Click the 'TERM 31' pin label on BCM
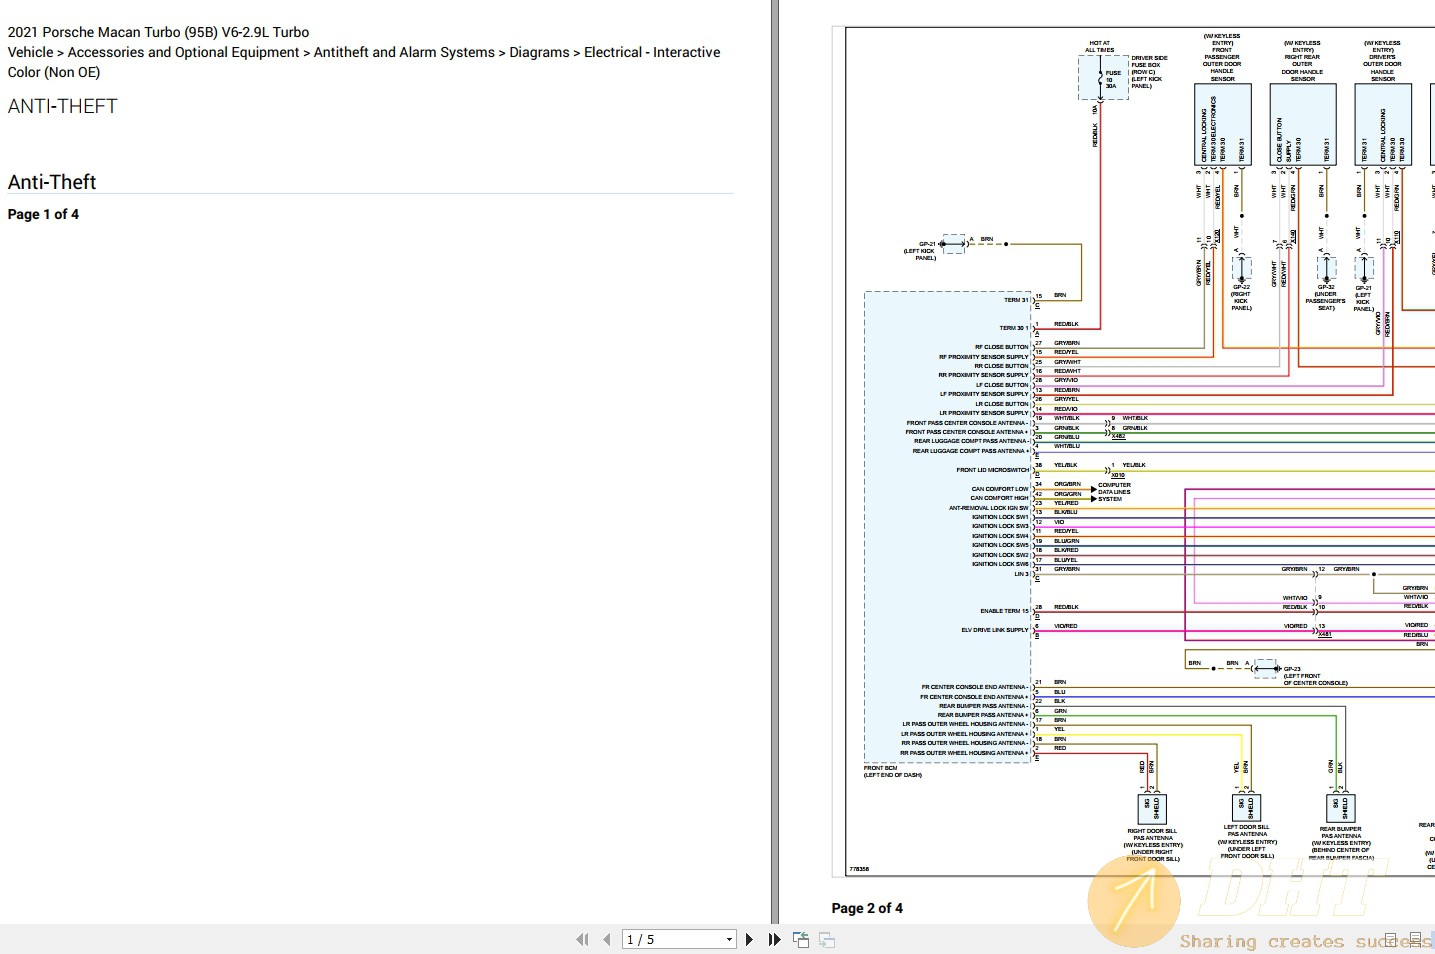Screen dimensions: 1435x954 point(1016,300)
